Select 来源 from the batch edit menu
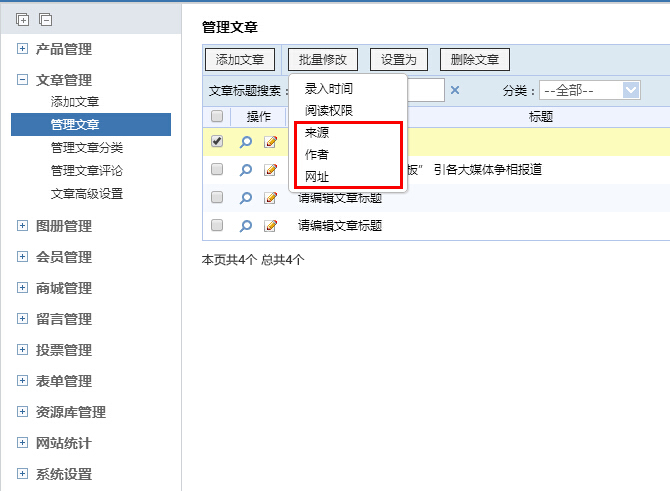This screenshot has width=670, height=491. pyautogui.click(x=317, y=133)
